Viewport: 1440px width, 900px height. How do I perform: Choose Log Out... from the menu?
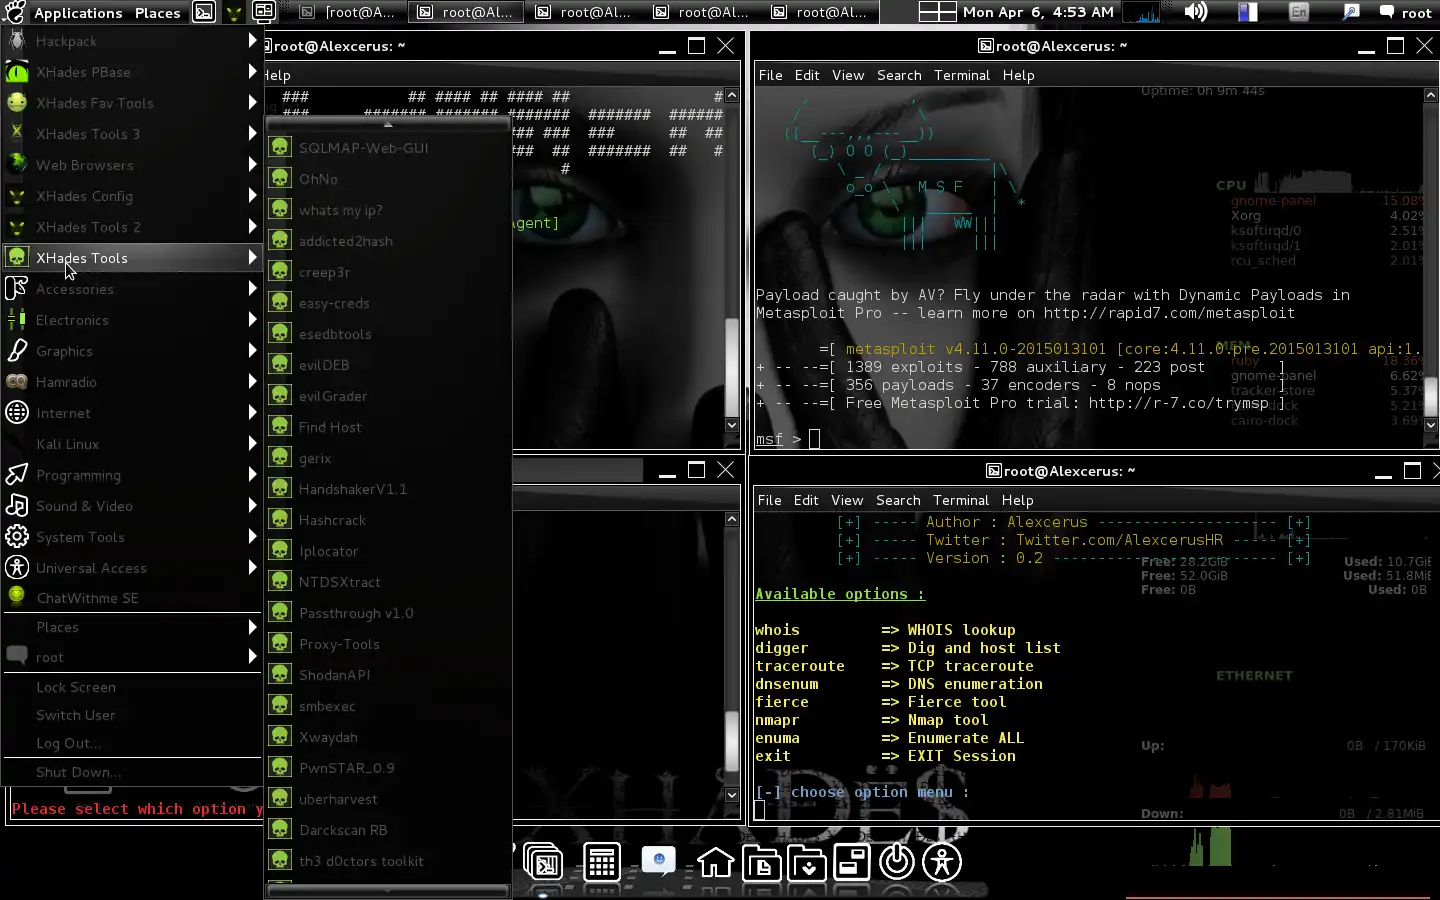click(132, 743)
